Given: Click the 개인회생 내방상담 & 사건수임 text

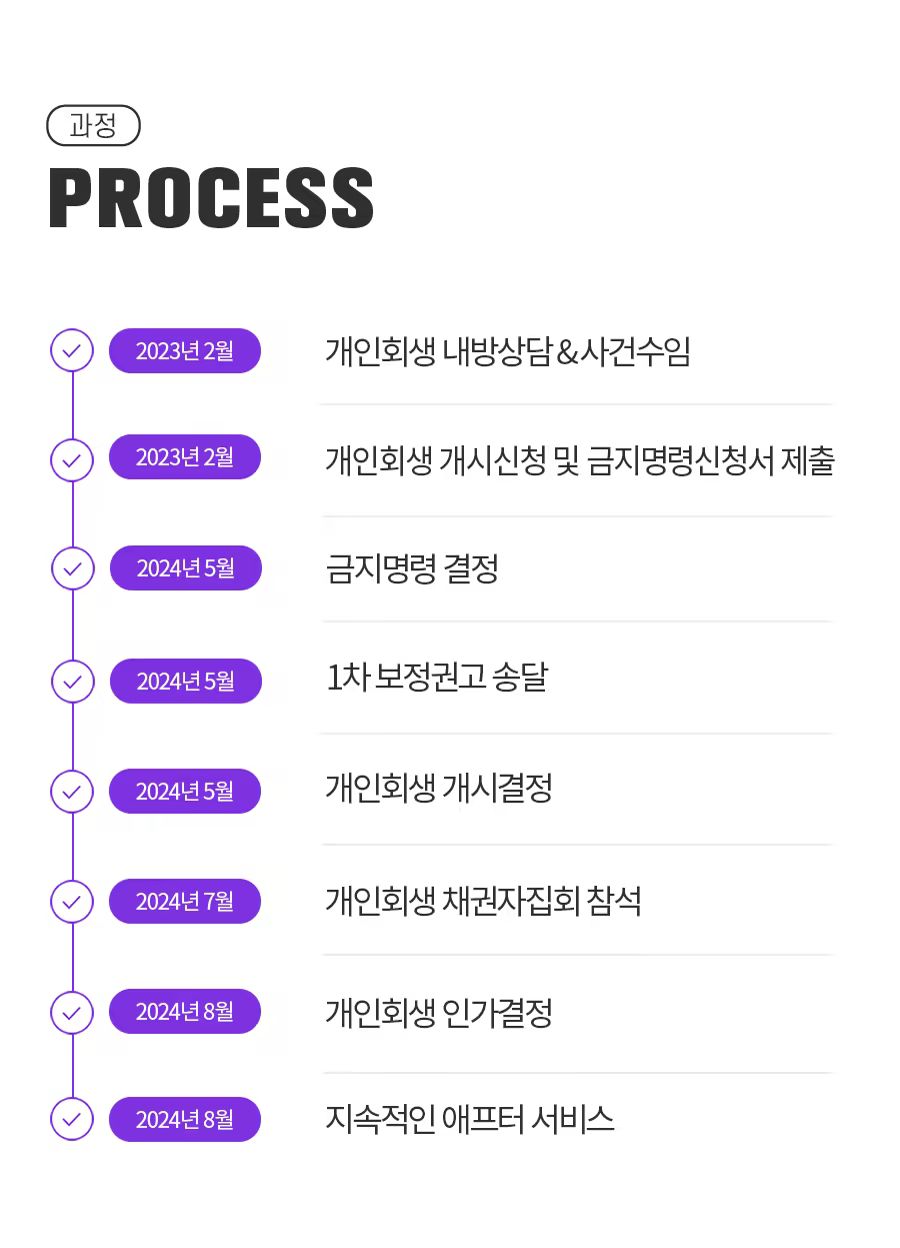Looking at the screenshot, I should pos(508,351).
